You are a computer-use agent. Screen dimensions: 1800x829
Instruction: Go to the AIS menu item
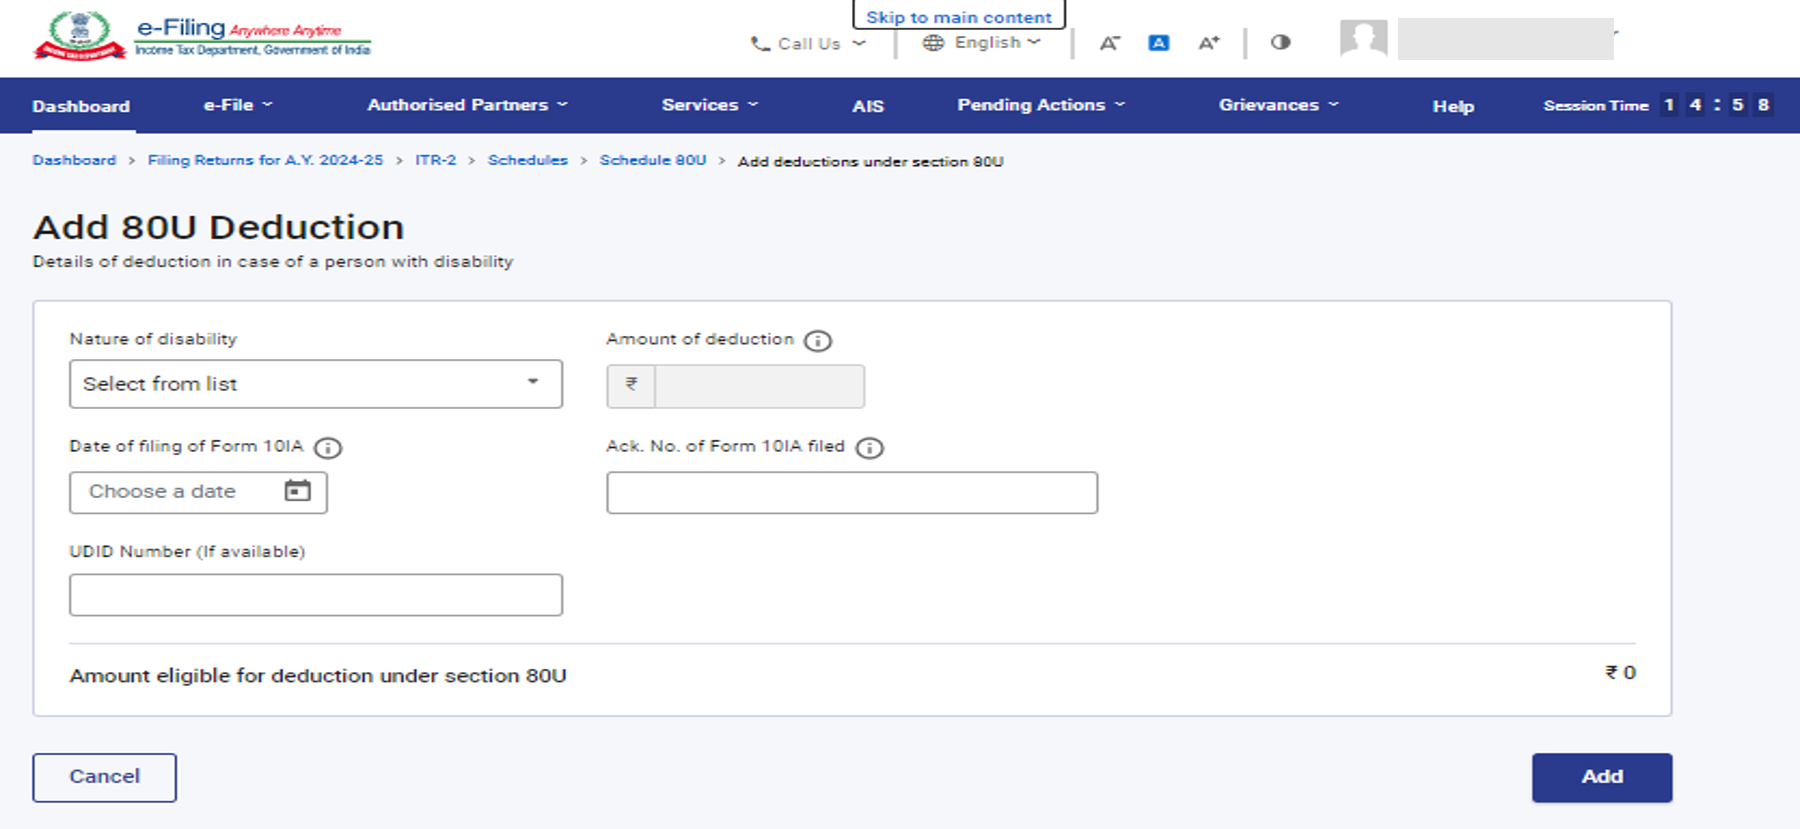pyautogui.click(x=867, y=106)
